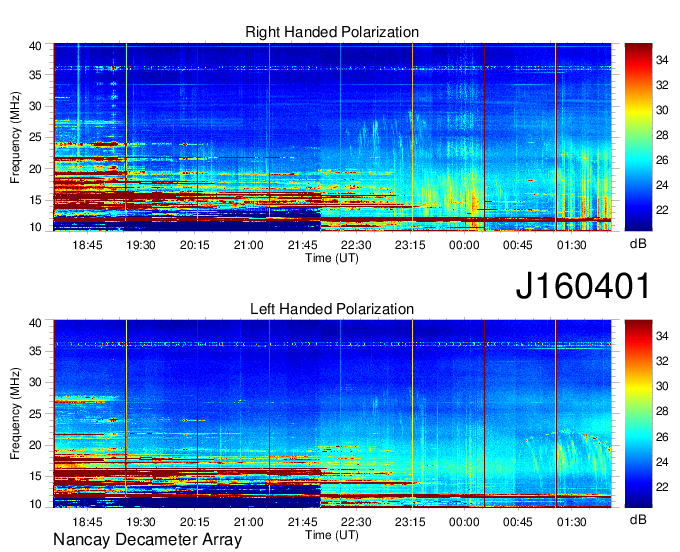
Task: Click the 30 MHz tick of right-handed plot
Action: click(35, 106)
